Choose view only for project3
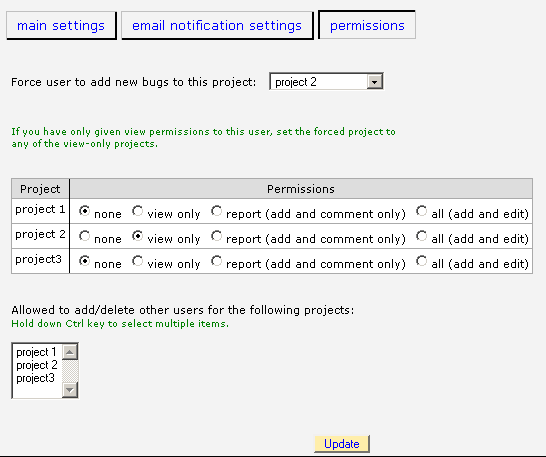This screenshot has width=546, height=457. (138, 261)
